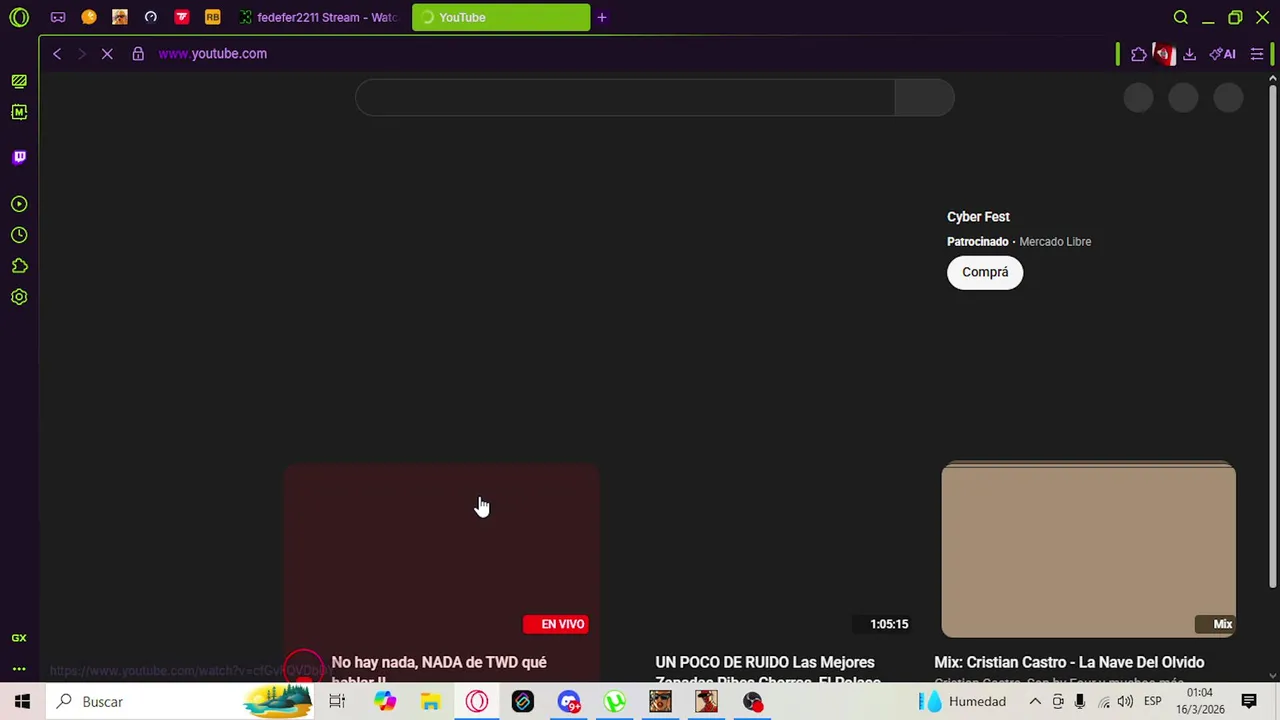The width and height of the screenshot is (1280, 720).
Task: Launch Copilot from the taskbar
Action: click(385, 702)
